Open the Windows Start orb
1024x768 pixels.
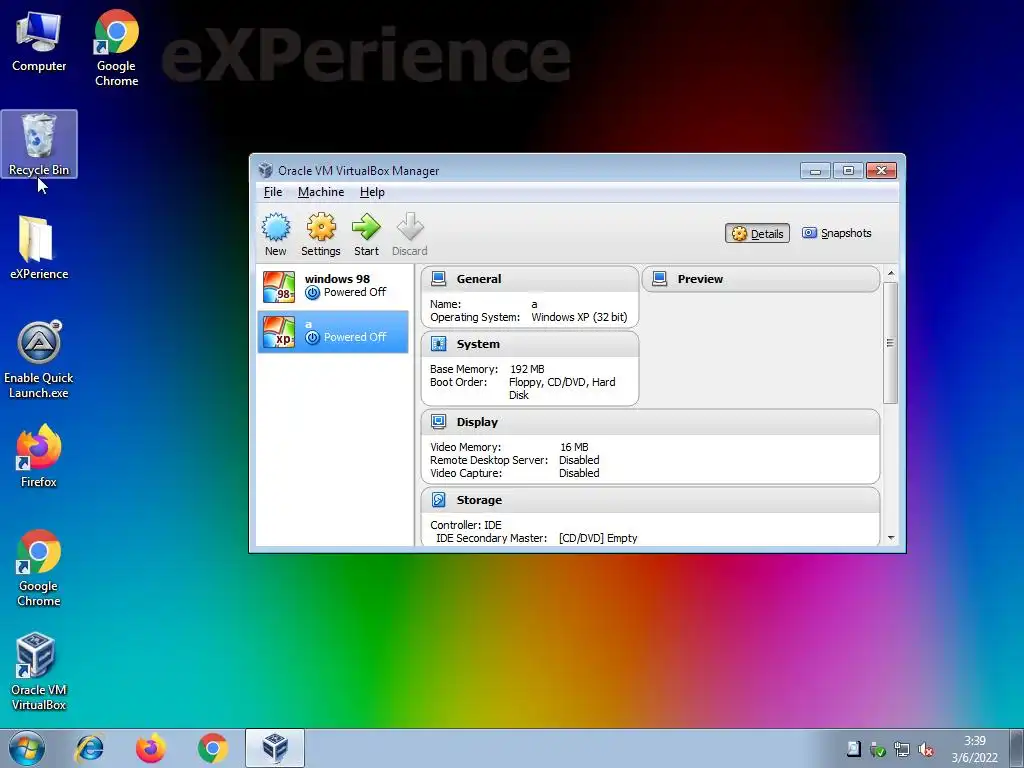(27, 748)
